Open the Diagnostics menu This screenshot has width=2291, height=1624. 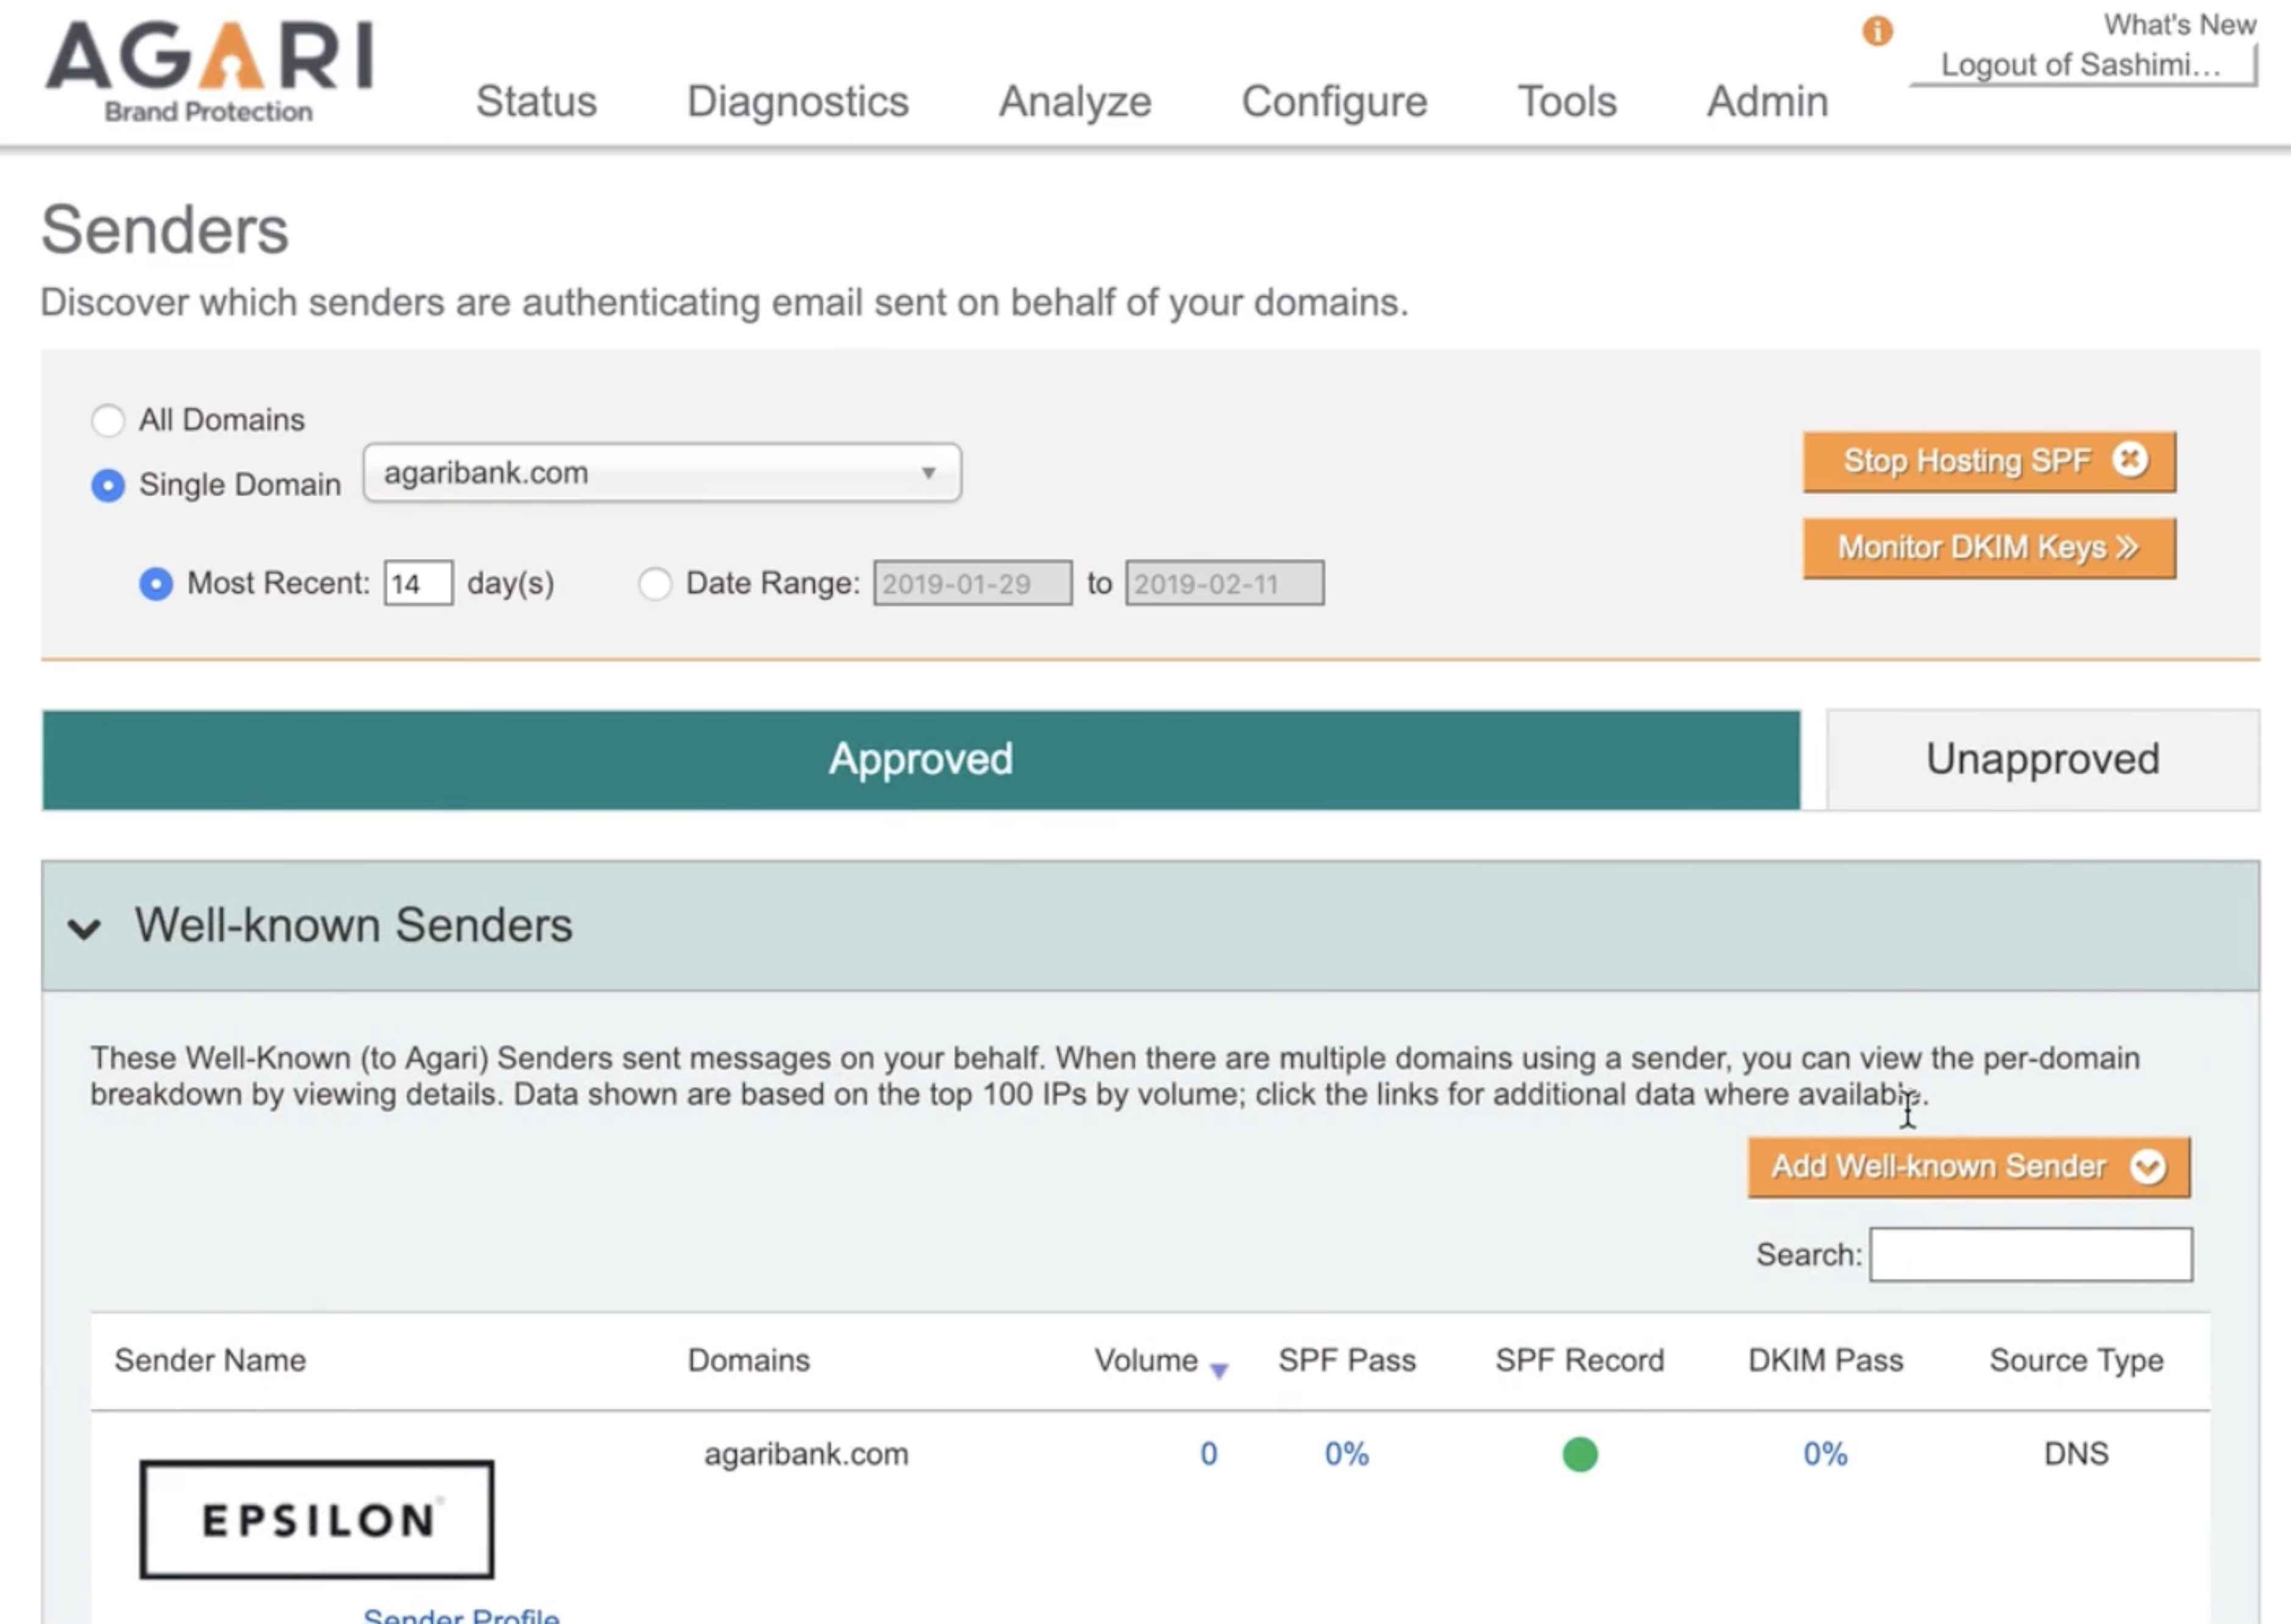pyautogui.click(x=797, y=101)
